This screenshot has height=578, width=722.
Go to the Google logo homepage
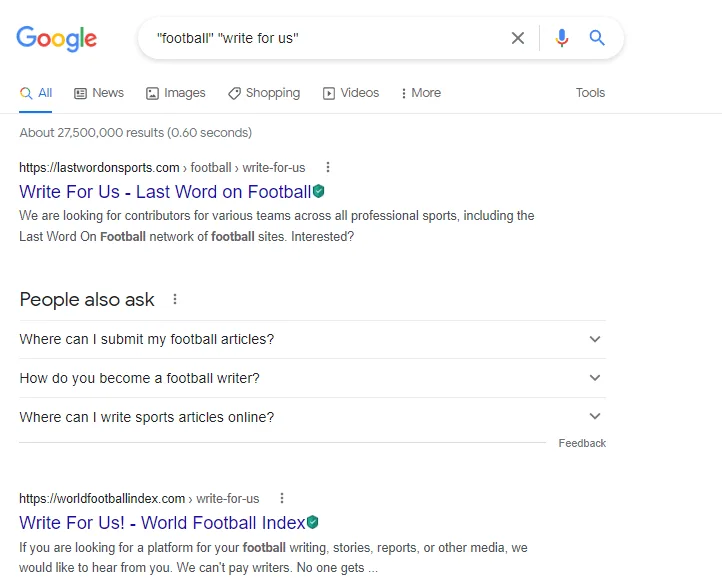tap(57, 39)
